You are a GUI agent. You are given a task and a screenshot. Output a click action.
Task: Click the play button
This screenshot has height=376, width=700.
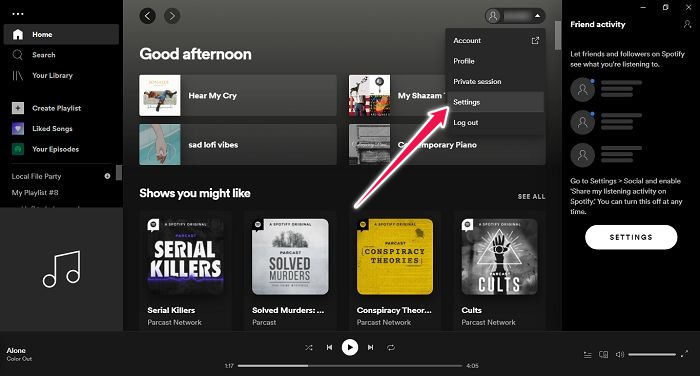click(x=350, y=347)
